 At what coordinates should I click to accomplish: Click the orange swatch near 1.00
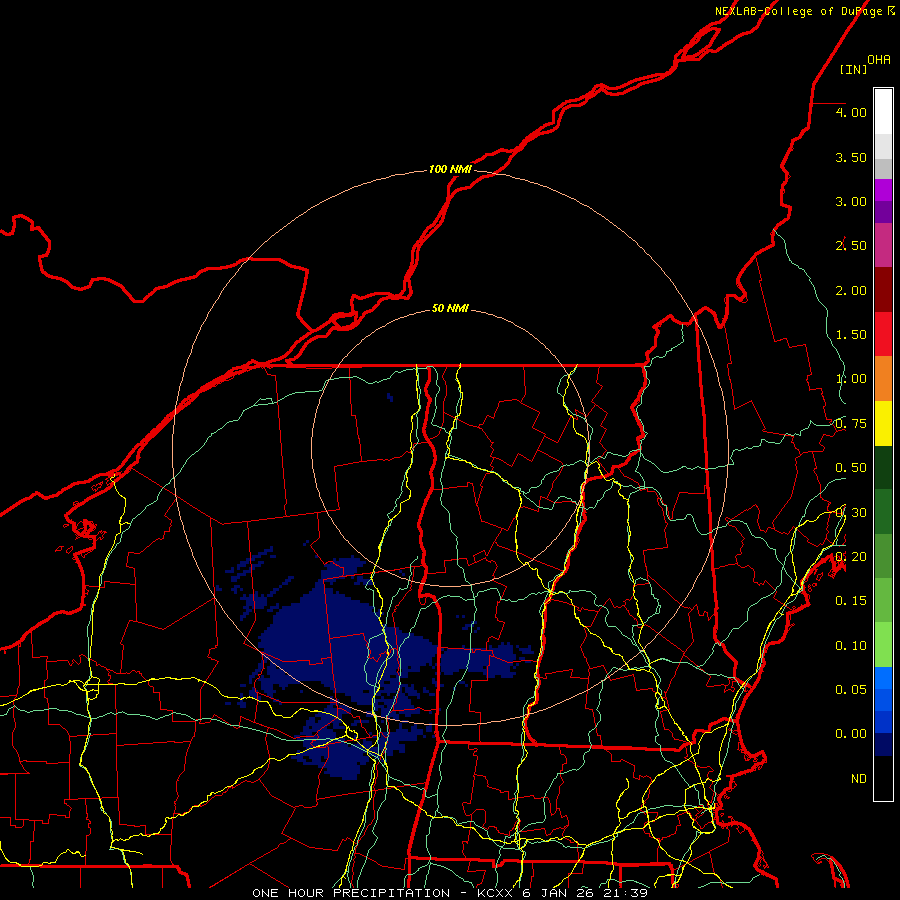[x=883, y=379]
